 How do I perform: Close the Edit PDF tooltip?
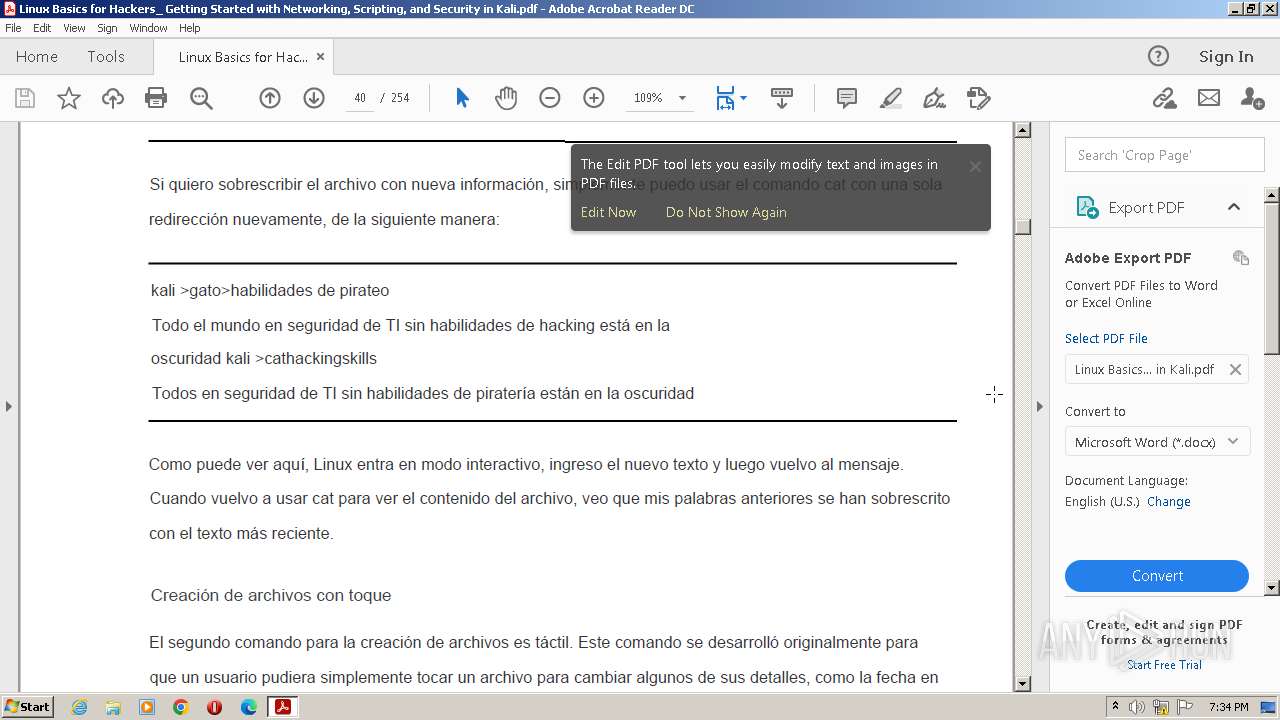975,166
